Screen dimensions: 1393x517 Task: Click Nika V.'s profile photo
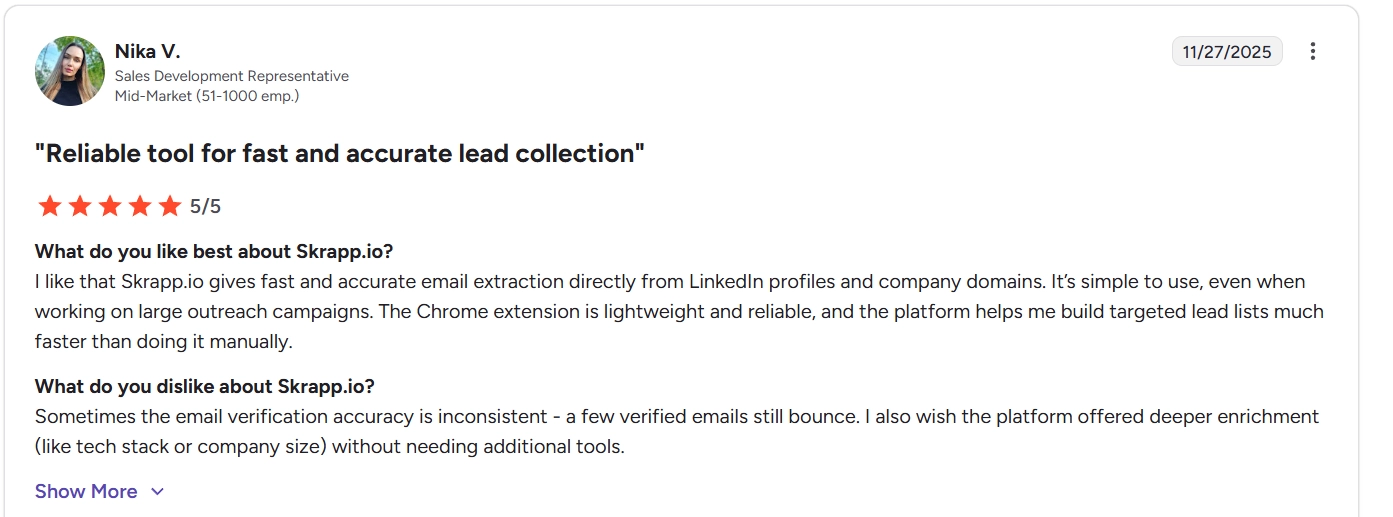point(70,71)
